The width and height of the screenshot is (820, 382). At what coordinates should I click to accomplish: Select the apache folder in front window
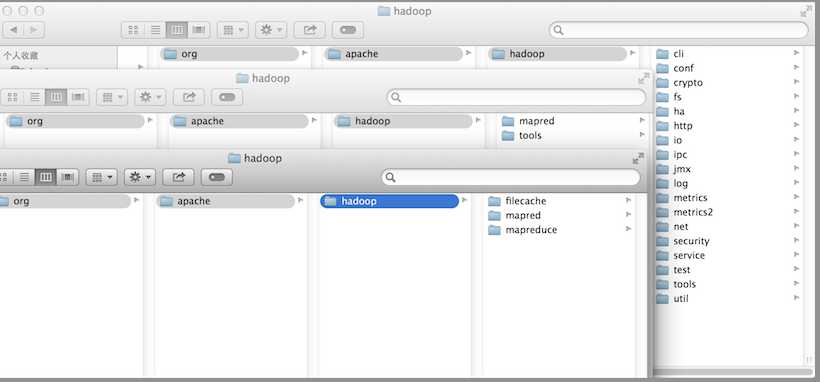tap(226, 201)
